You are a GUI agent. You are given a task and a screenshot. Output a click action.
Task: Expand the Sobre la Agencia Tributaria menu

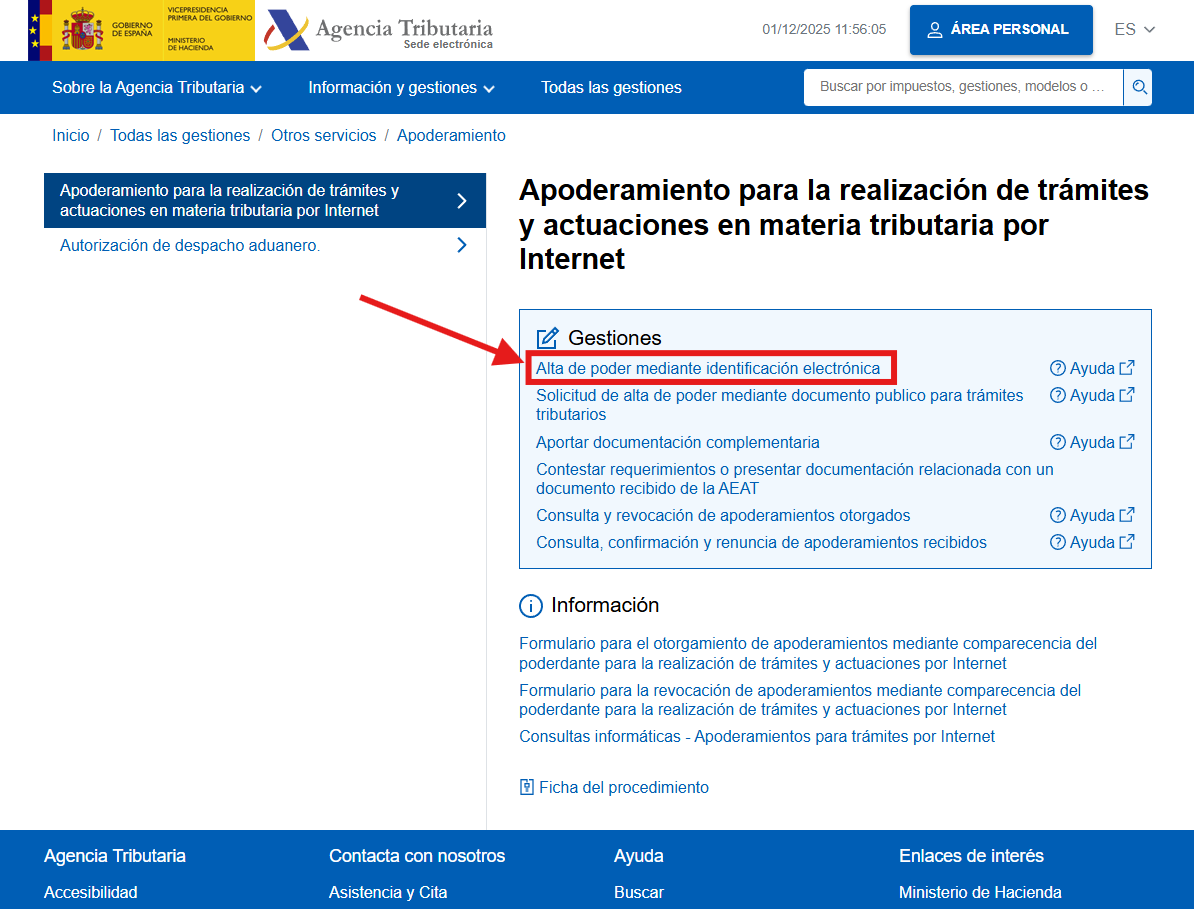156,87
